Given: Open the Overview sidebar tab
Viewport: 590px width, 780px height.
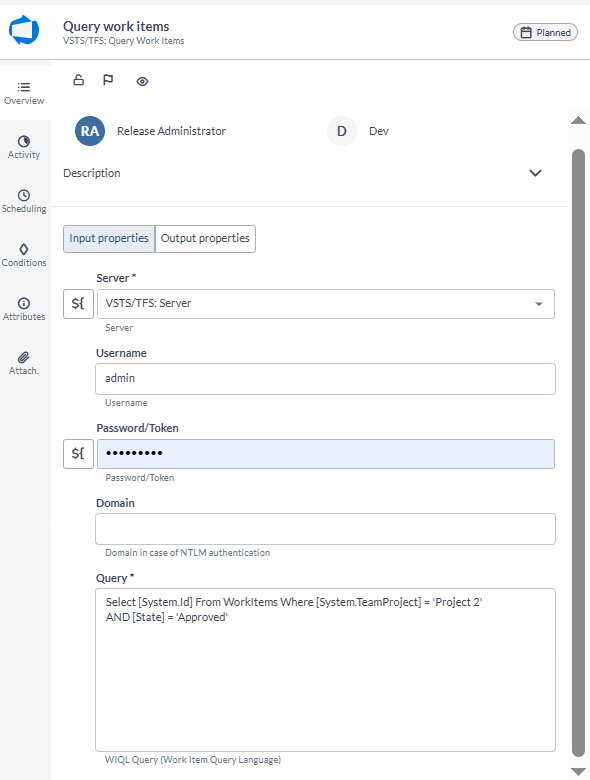Looking at the screenshot, I should click(24, 93).
